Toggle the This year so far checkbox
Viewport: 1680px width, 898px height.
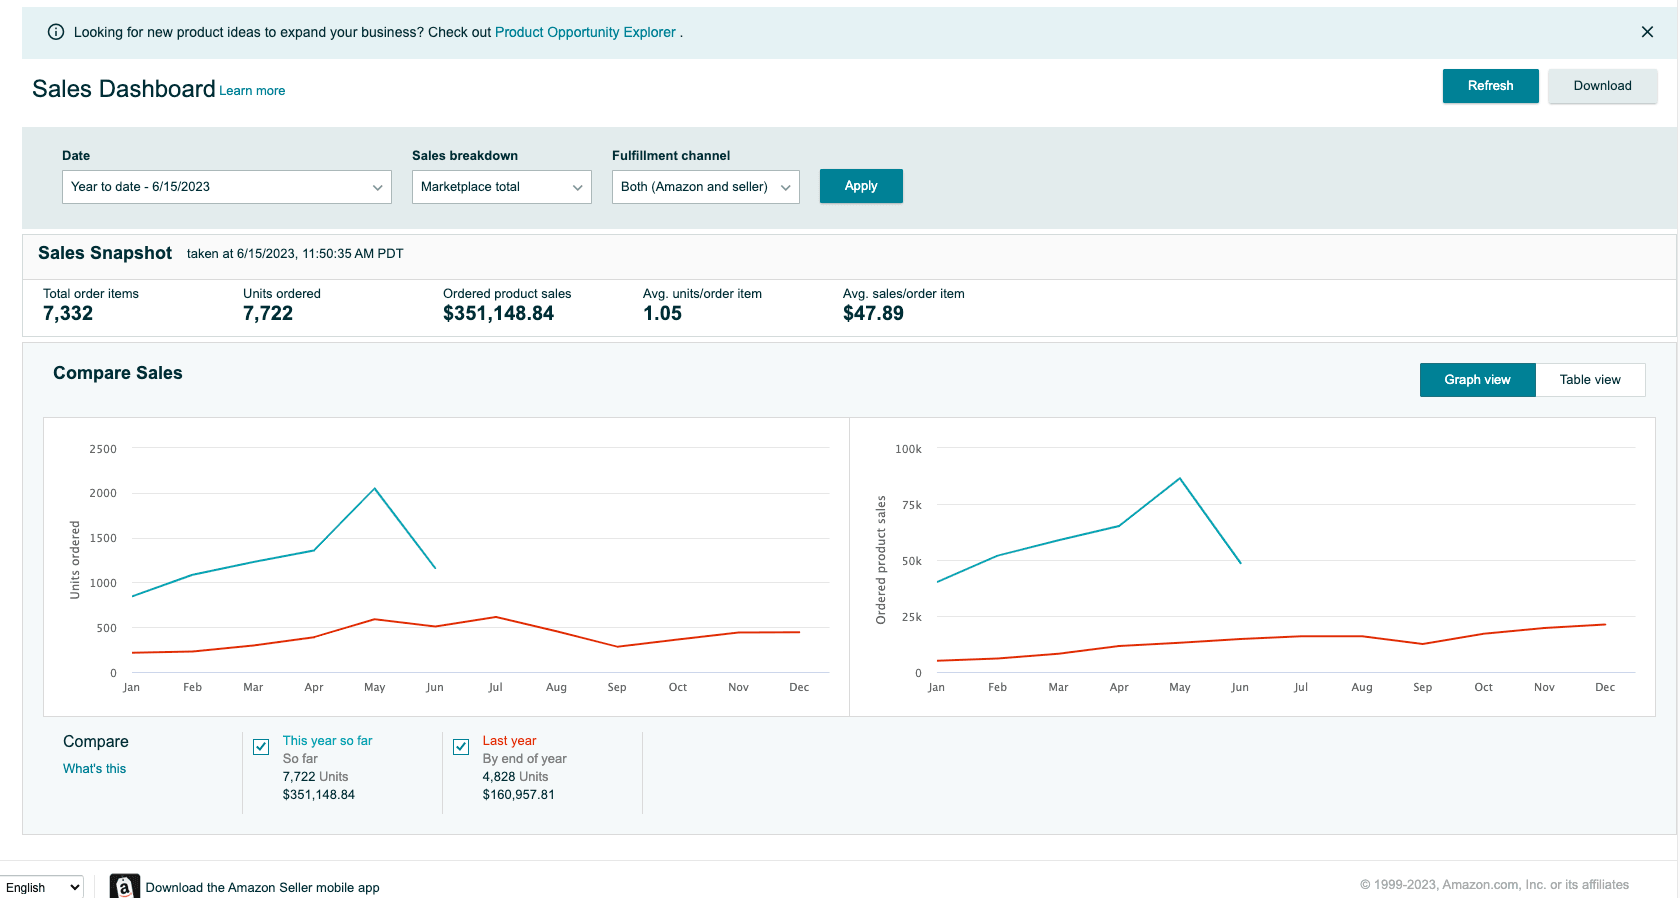pos(261,747)
